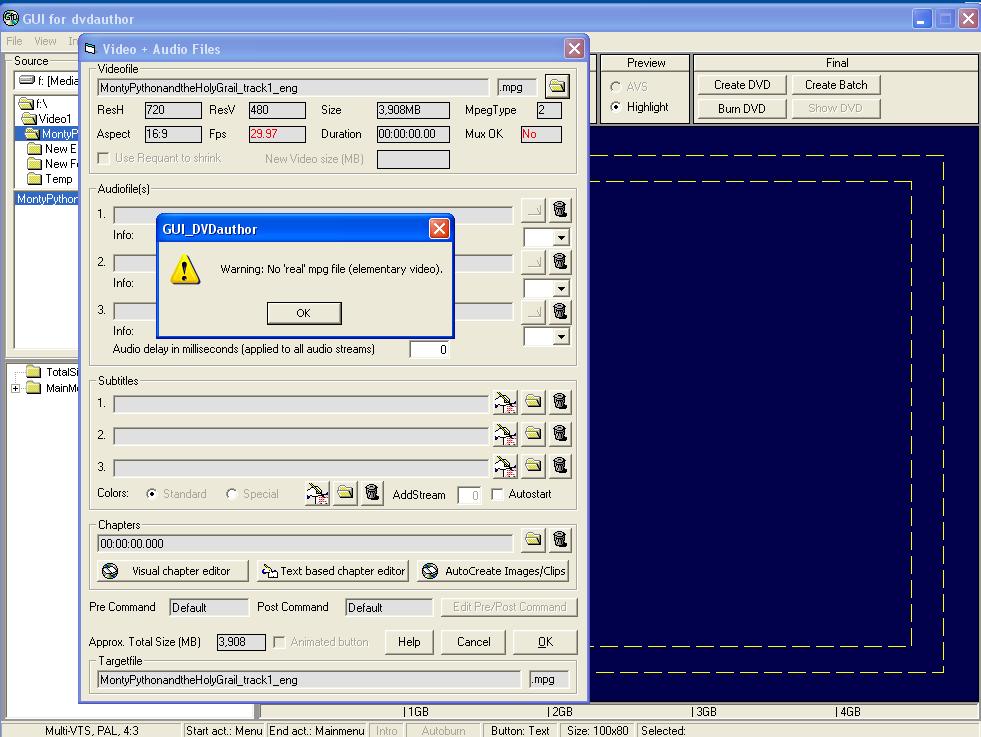The height and width of the screenshot is (737, 981).
Task: Click the warning icon in the GUI_DVDauthor dialog
Action: click(x=185, y=269)
